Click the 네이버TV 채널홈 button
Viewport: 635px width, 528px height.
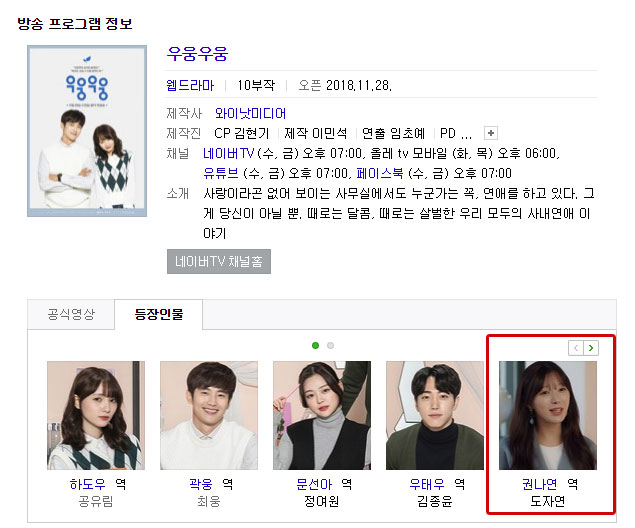219,262
